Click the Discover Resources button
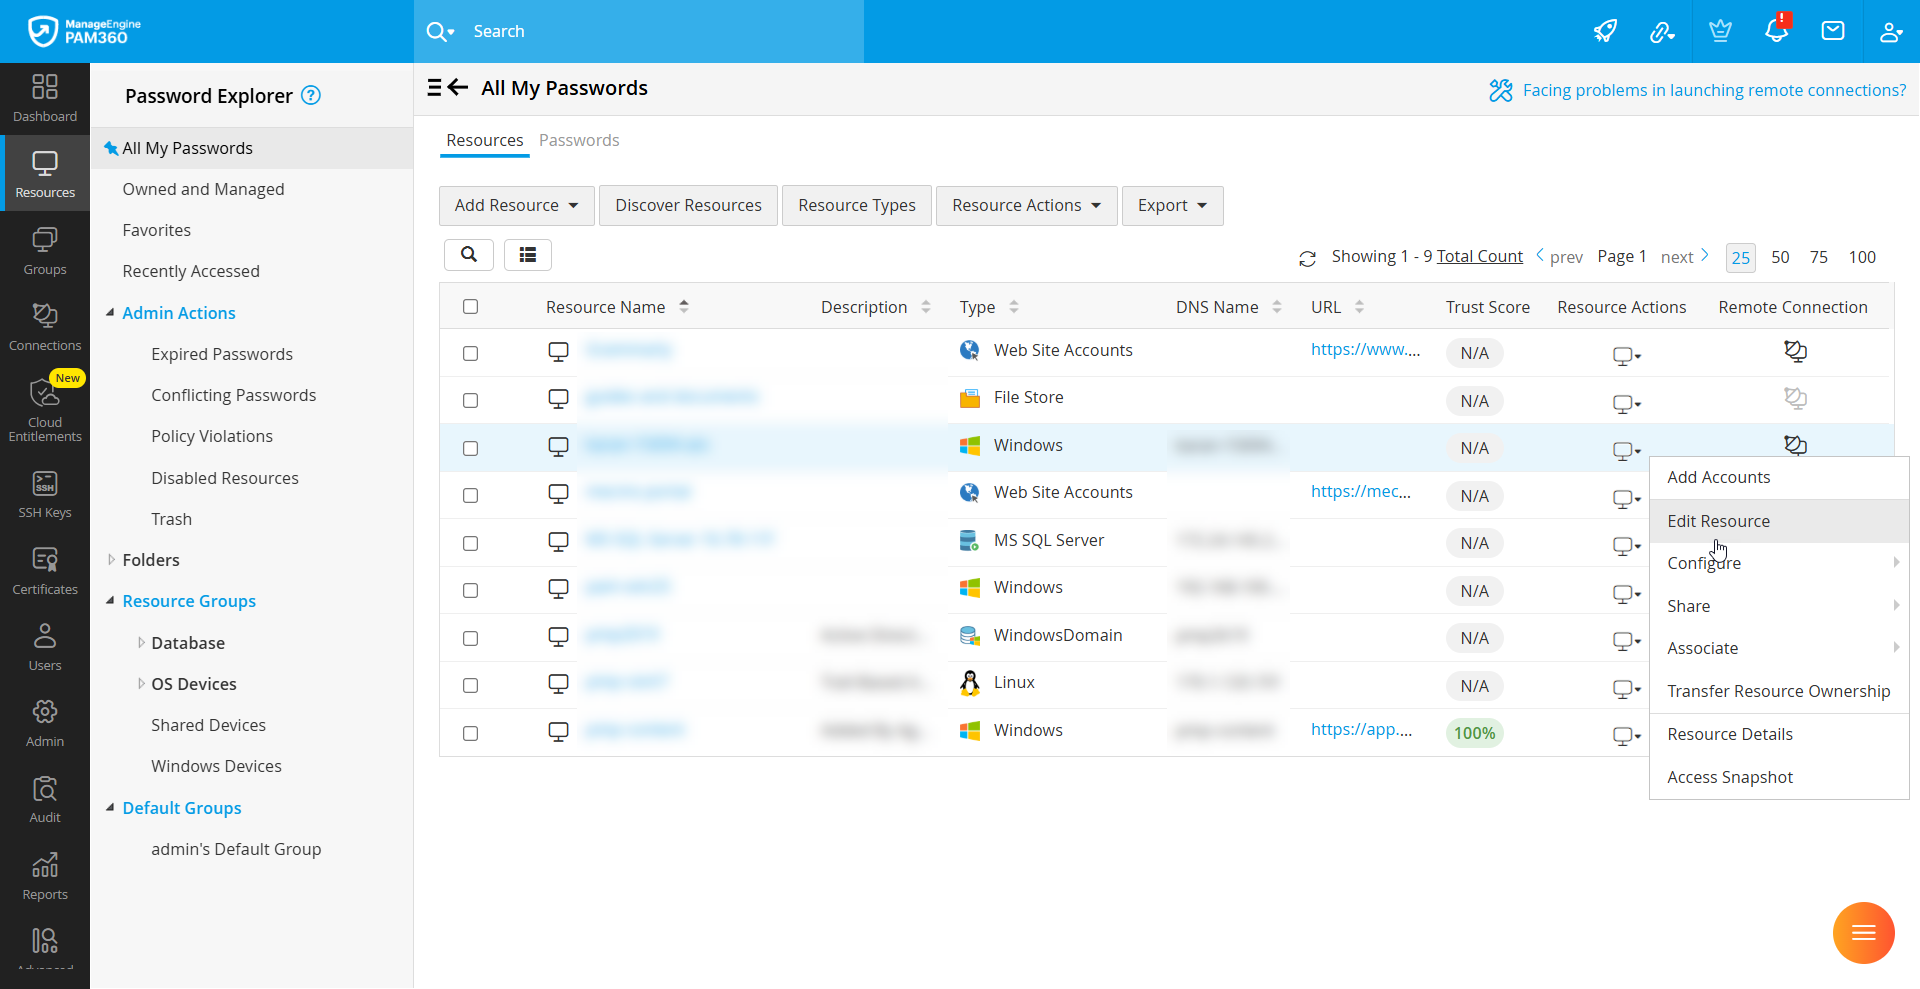Screen dimensions: 1920x989 (x=688, y=205)
